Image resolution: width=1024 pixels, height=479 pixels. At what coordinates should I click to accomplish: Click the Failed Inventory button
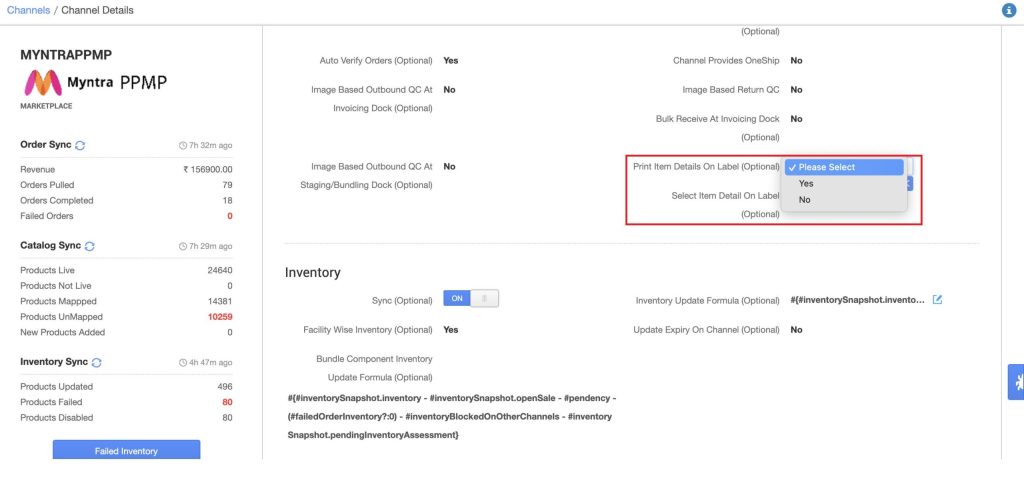(x=126, y=450)
